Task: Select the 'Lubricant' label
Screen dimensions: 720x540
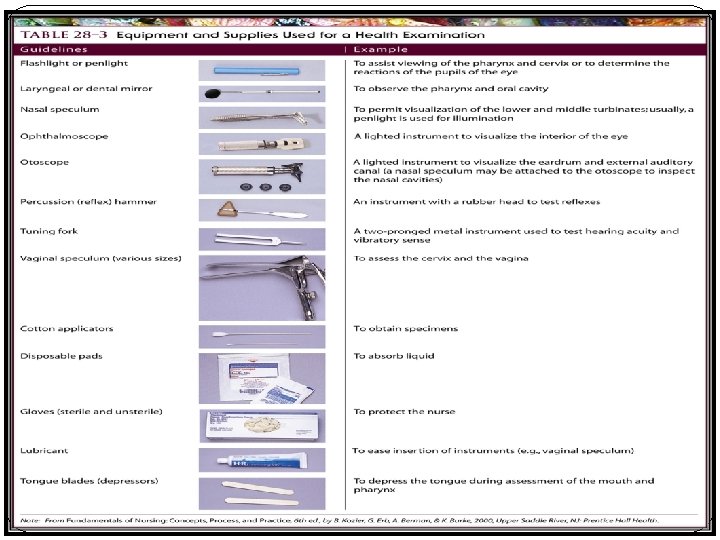Action: [x=44, y=451]
